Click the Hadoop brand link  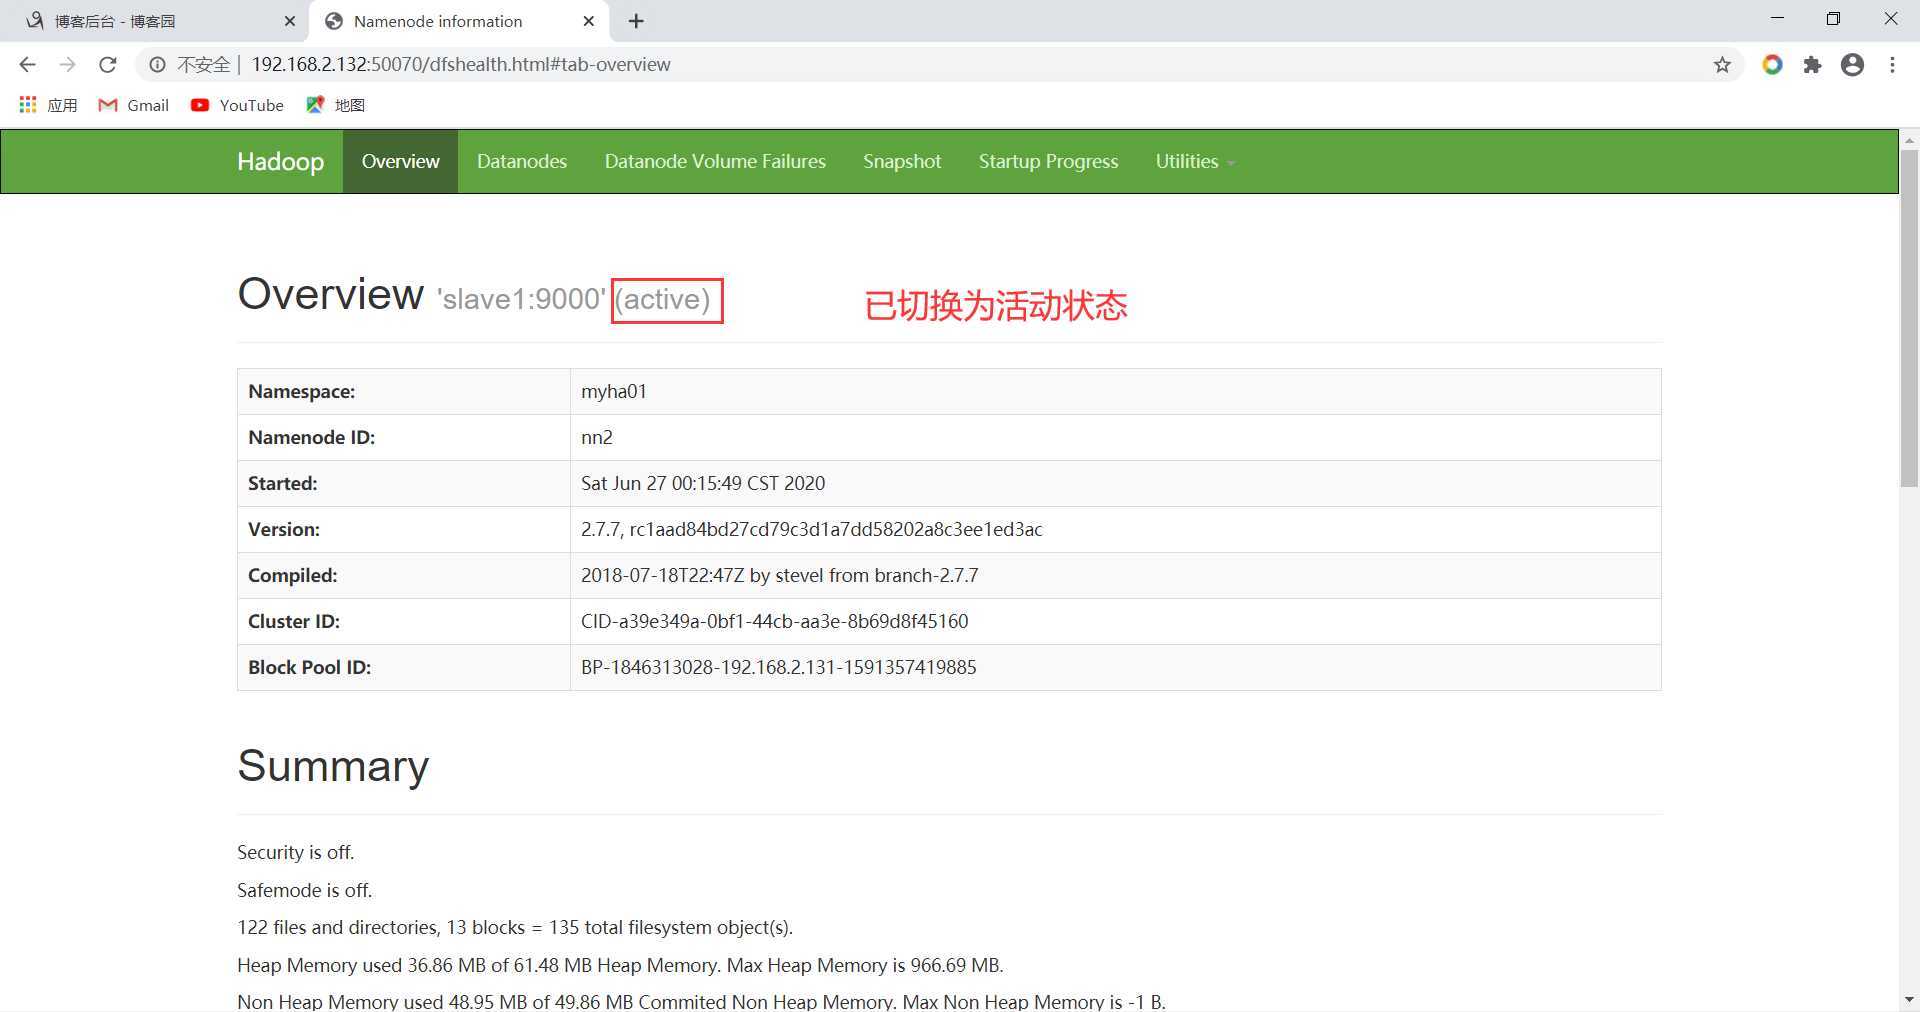coord(280,161)
